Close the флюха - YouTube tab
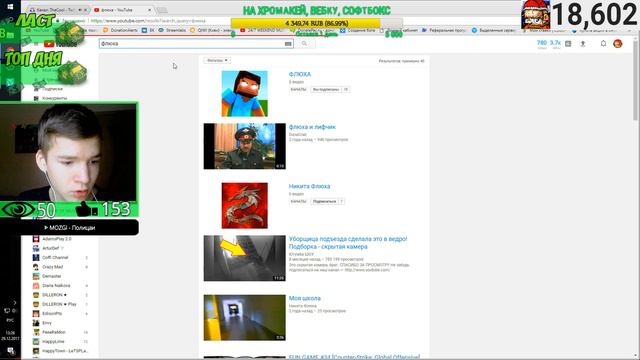 [149, 9]
